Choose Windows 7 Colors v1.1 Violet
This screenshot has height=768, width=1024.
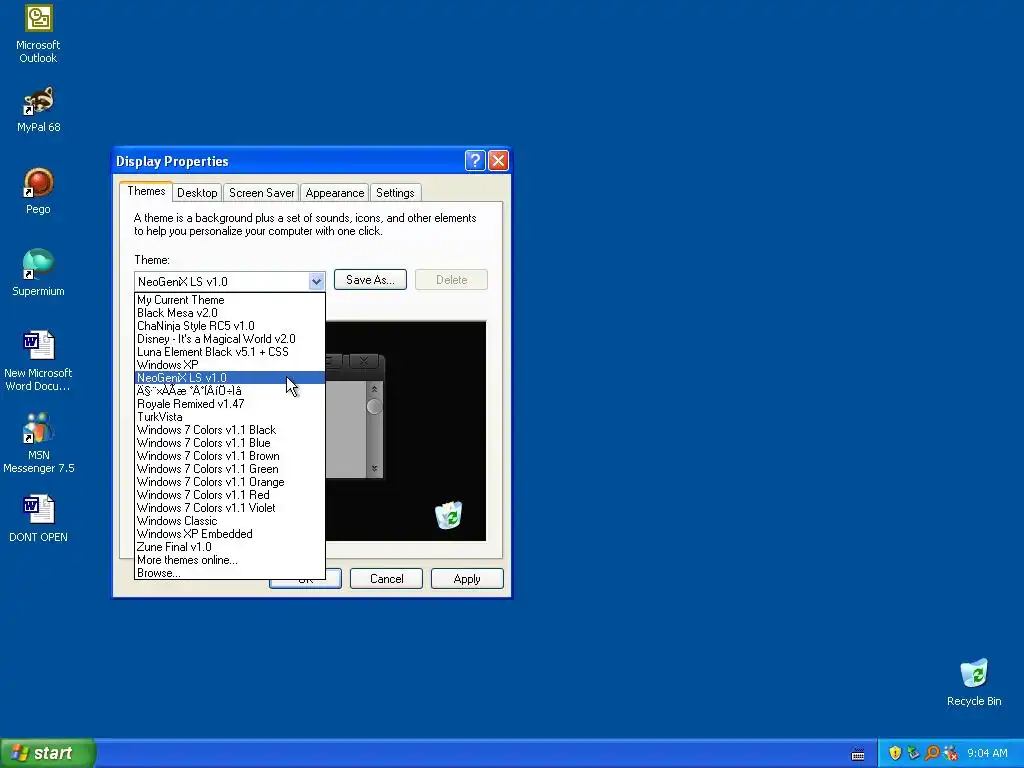(229, 508)
